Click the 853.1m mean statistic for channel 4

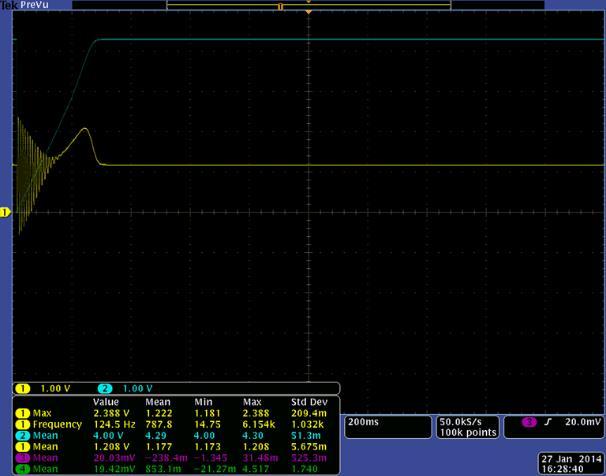(163, 469)
